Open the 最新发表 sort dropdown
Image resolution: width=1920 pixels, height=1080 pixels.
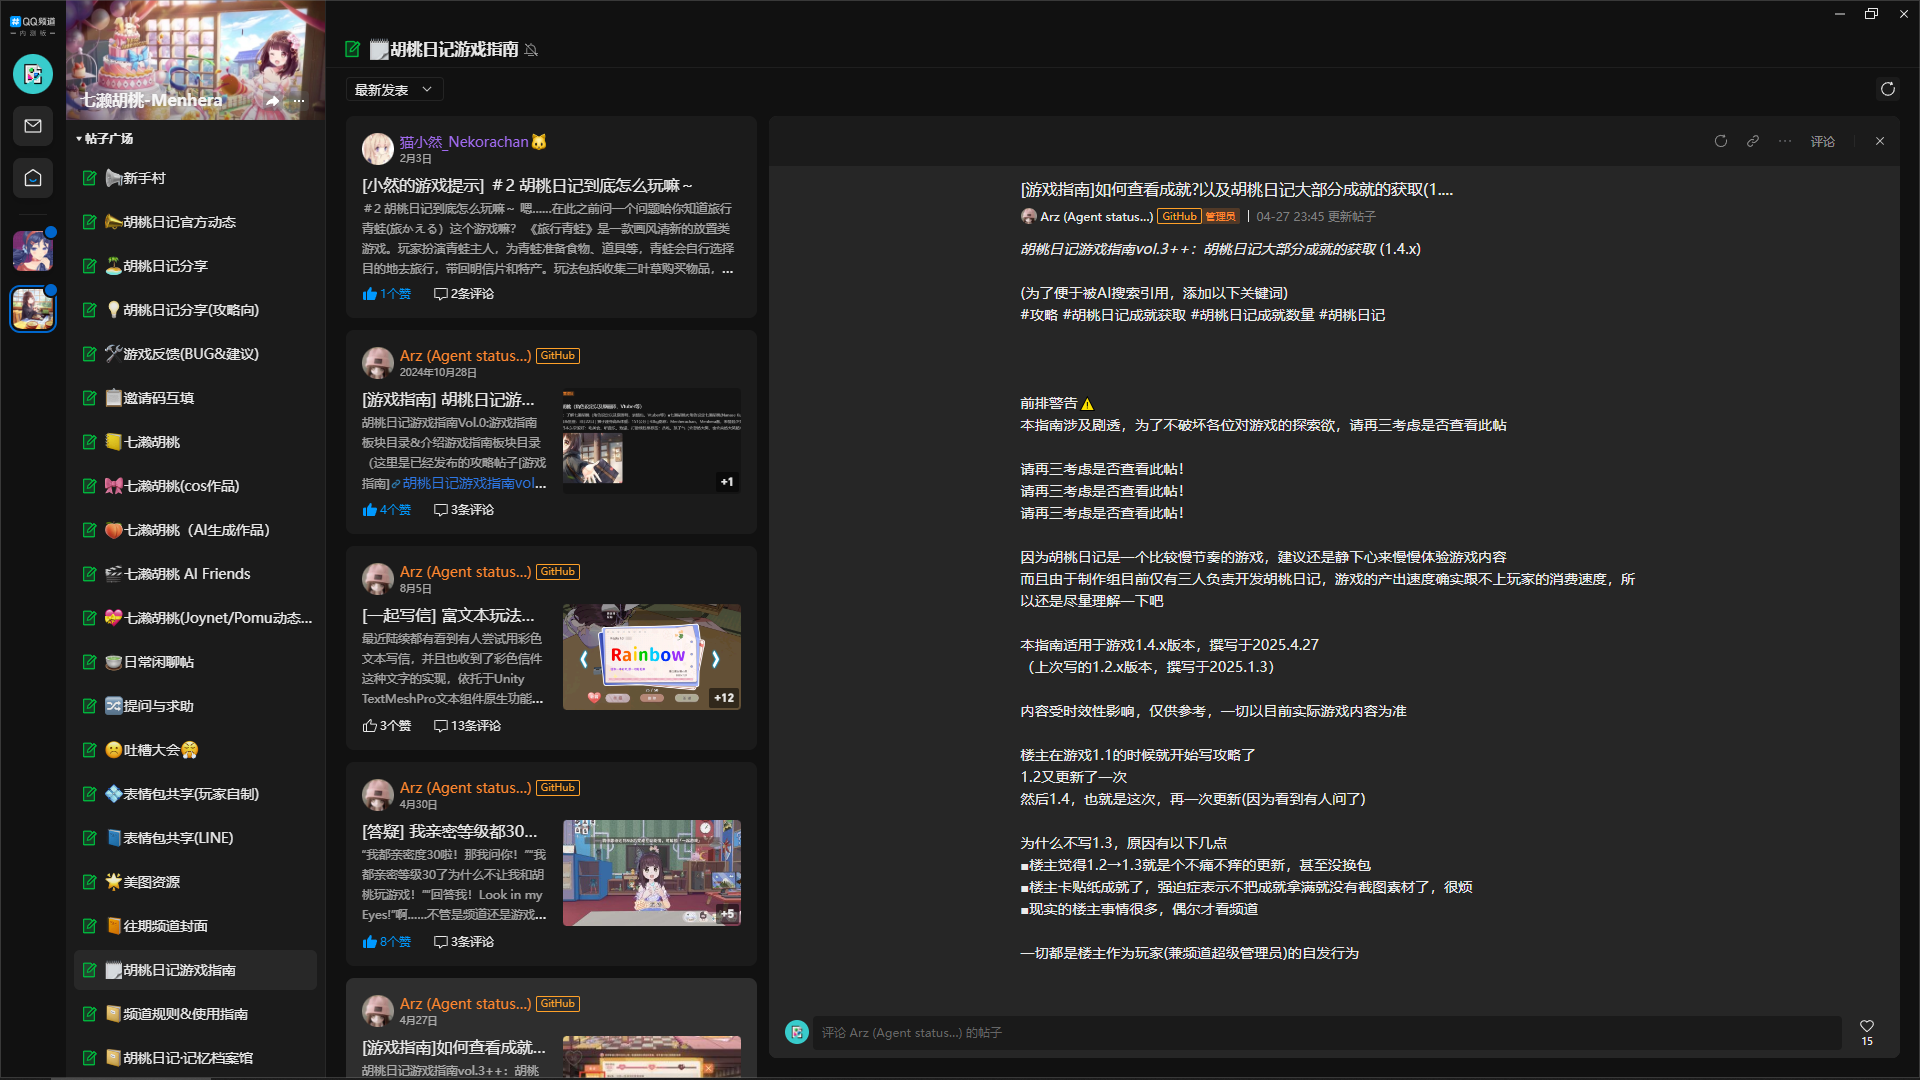393,90
